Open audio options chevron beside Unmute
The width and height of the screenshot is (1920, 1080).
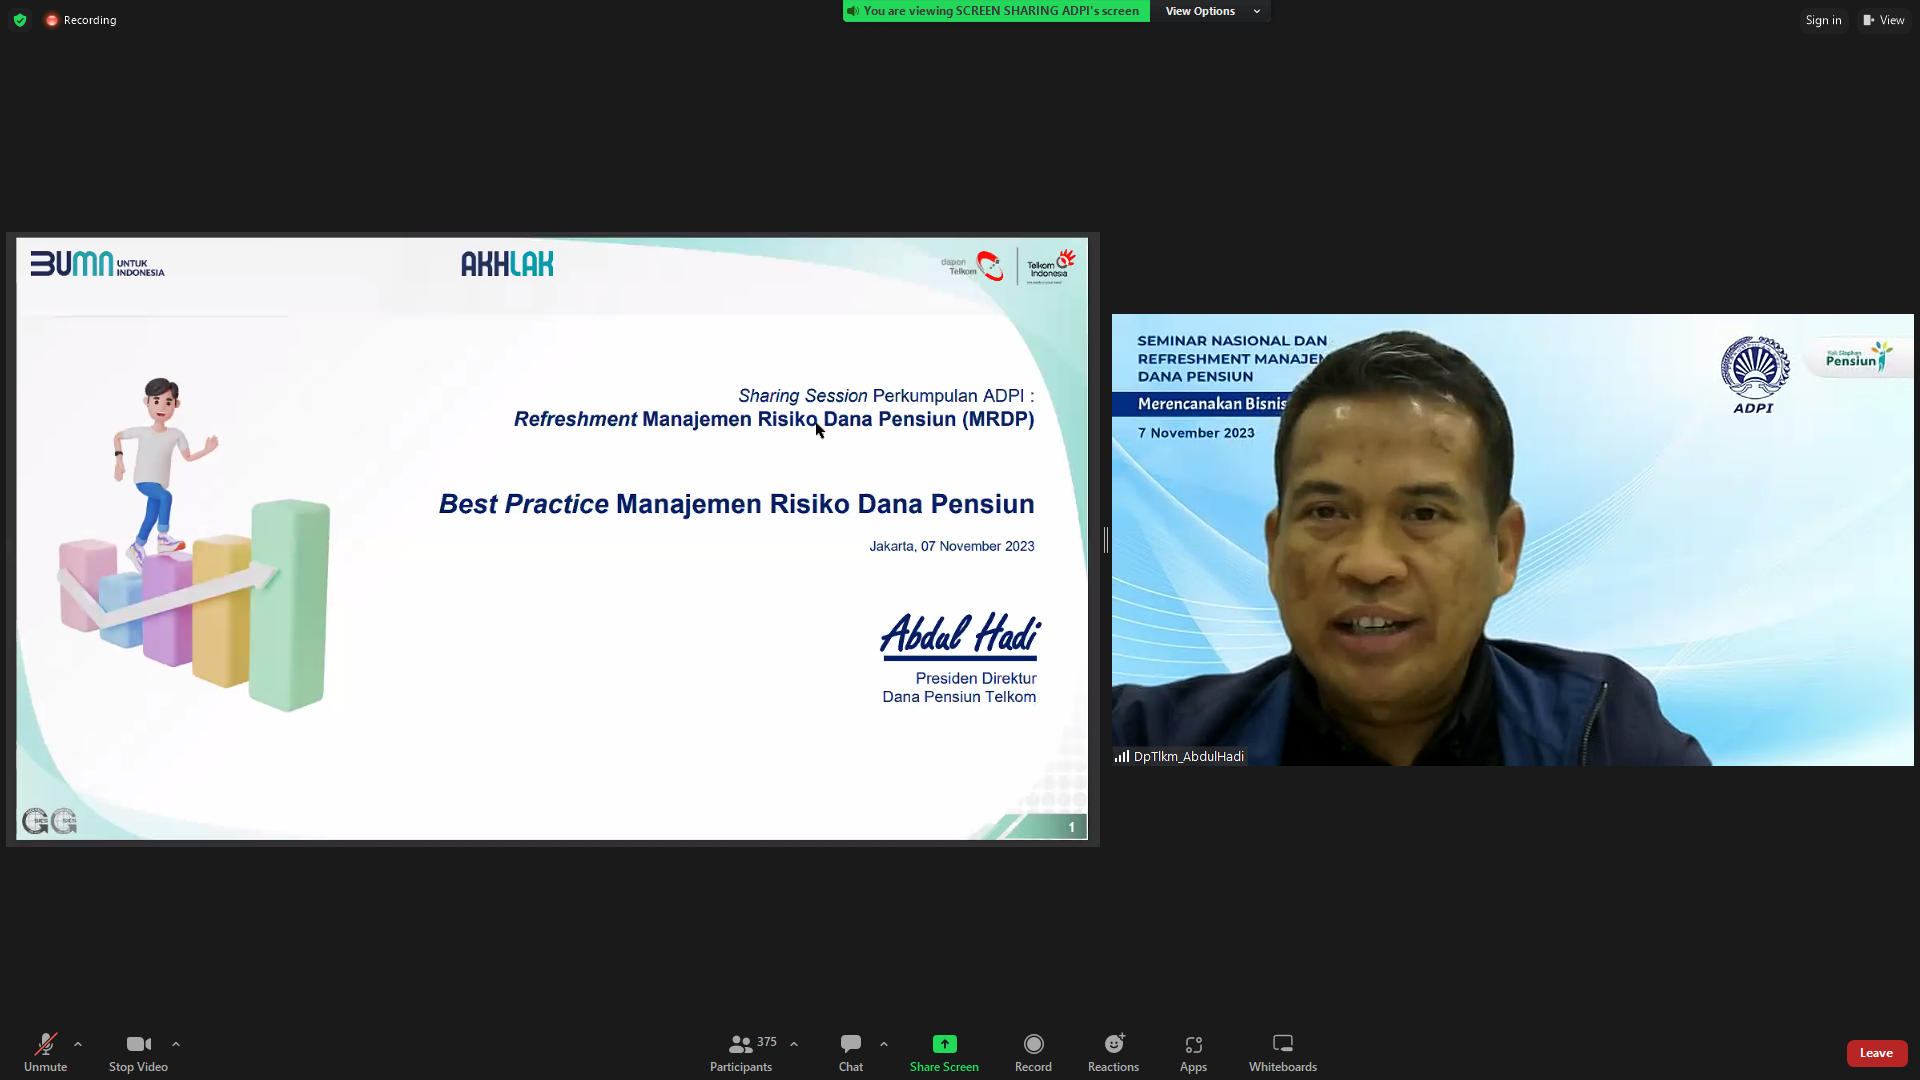coord(78,1044)
